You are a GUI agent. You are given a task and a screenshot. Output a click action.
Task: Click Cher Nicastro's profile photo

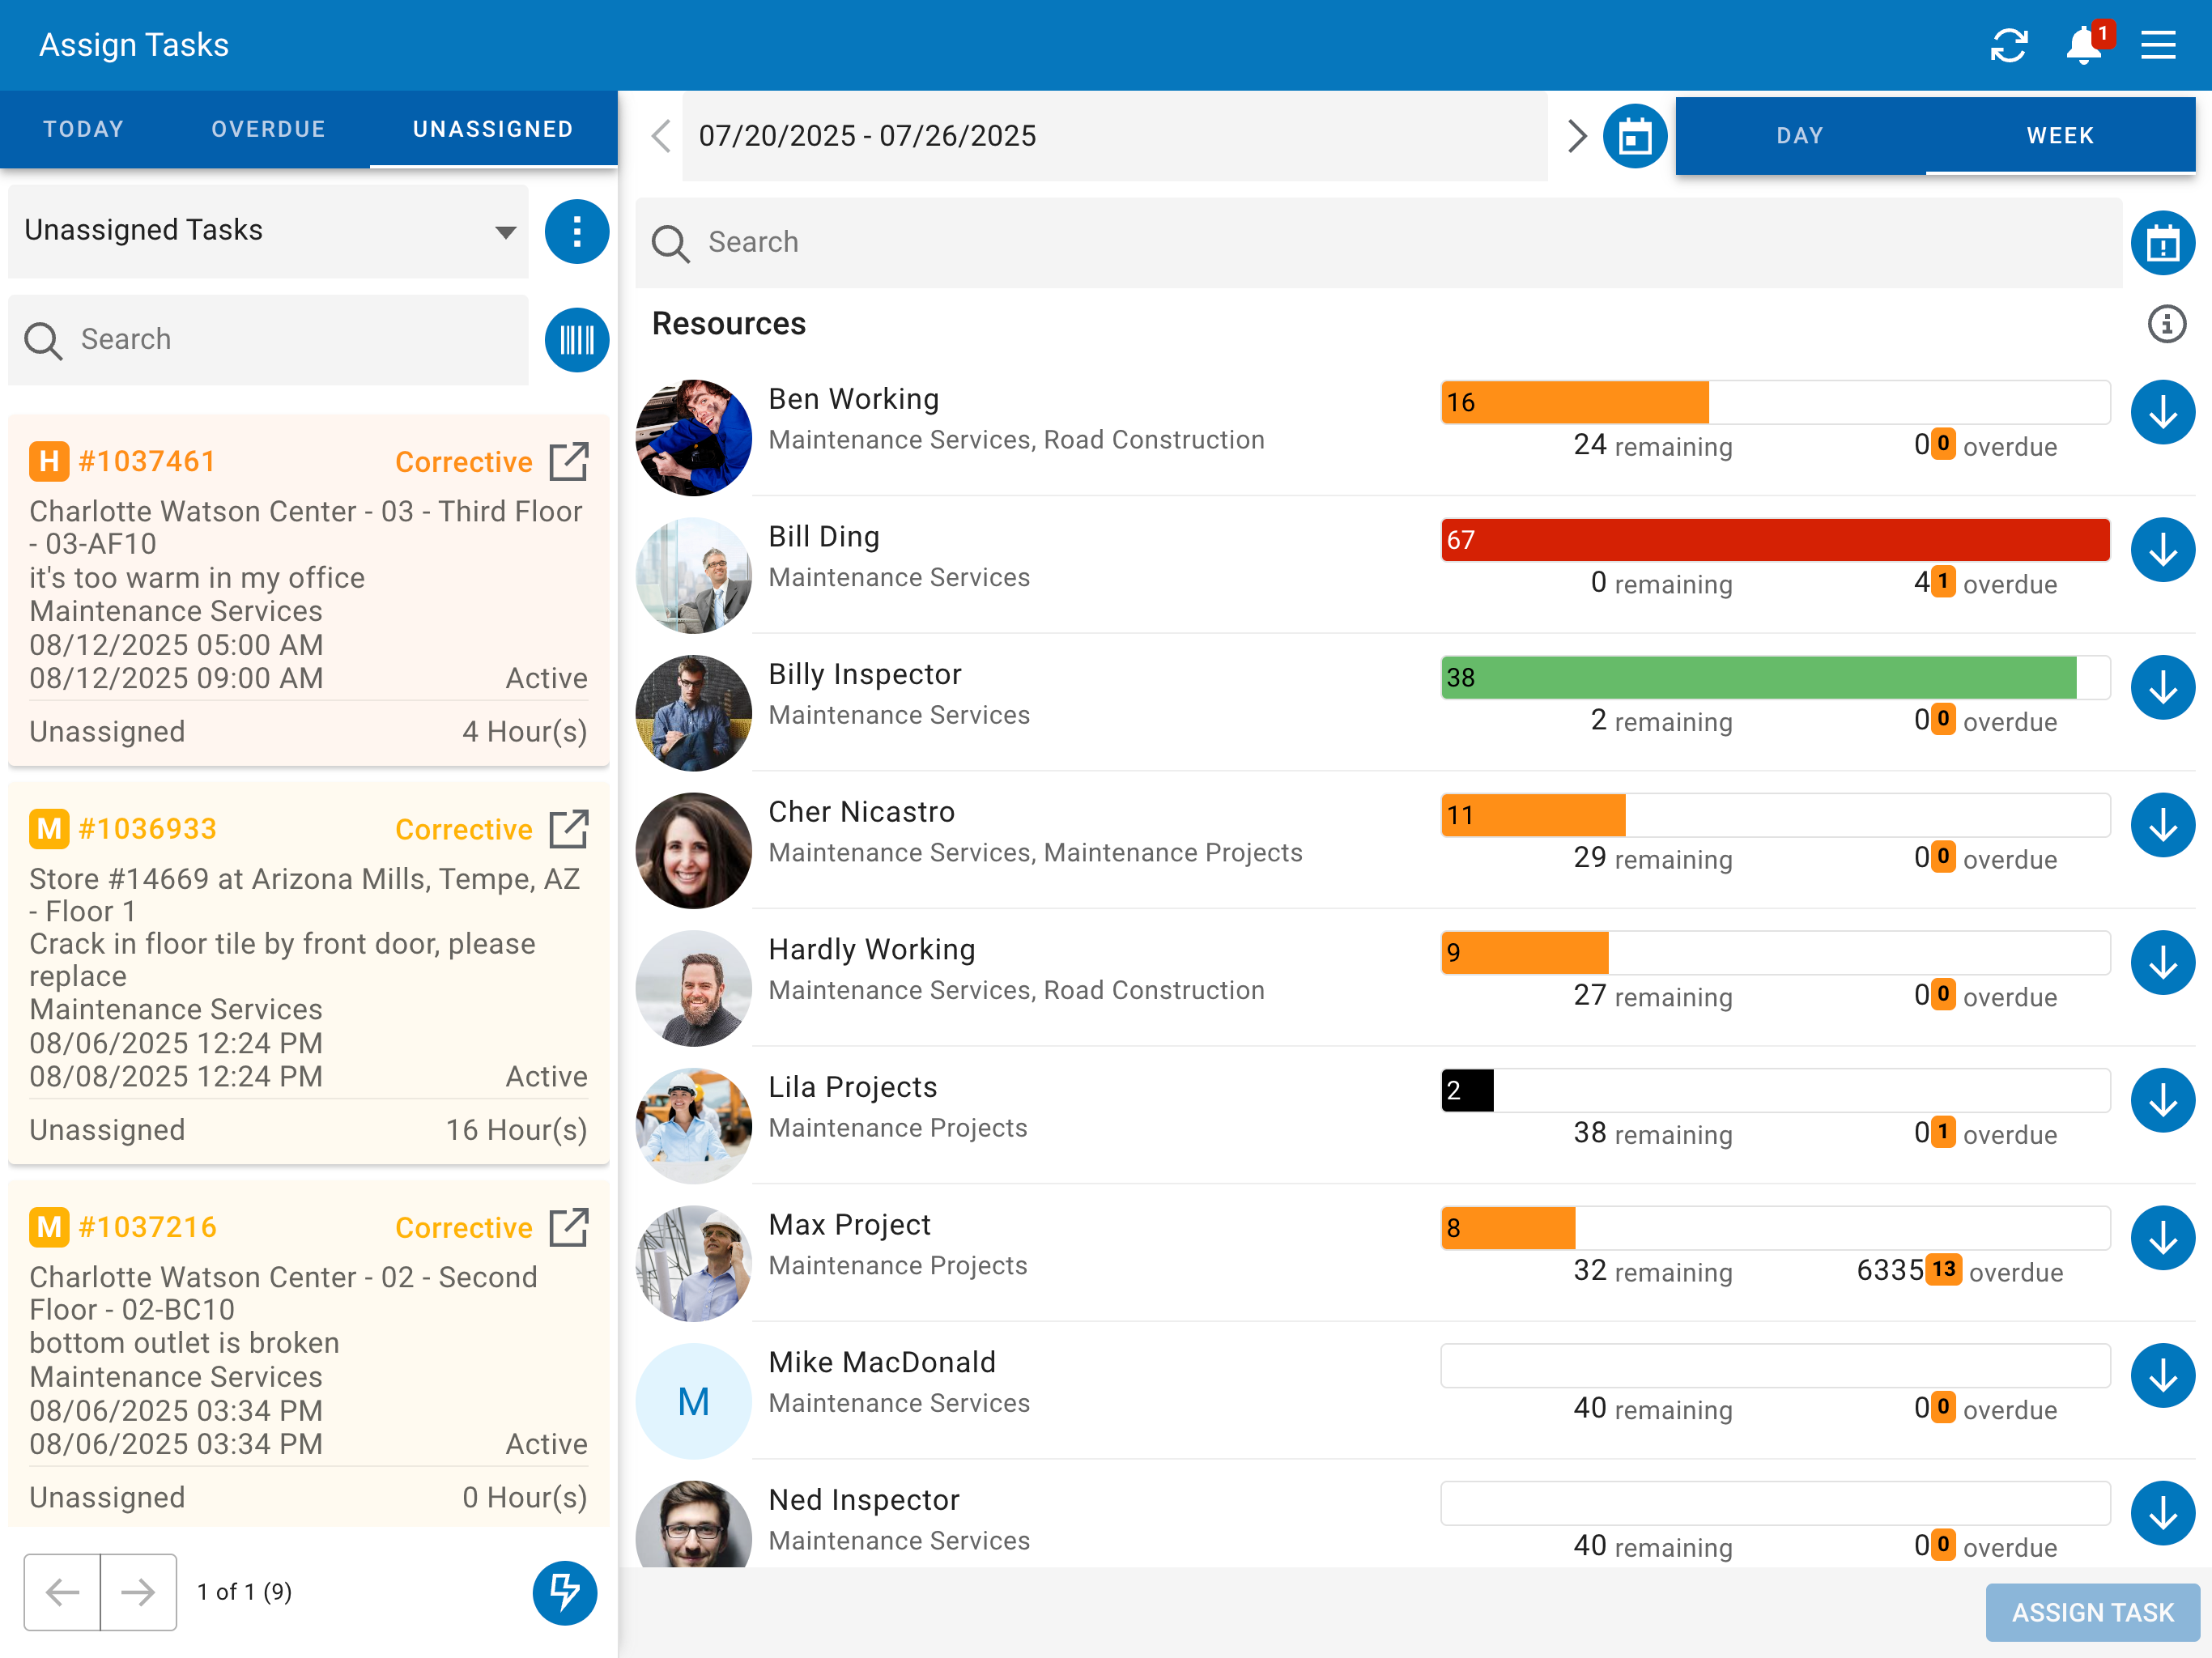(693, 850)
